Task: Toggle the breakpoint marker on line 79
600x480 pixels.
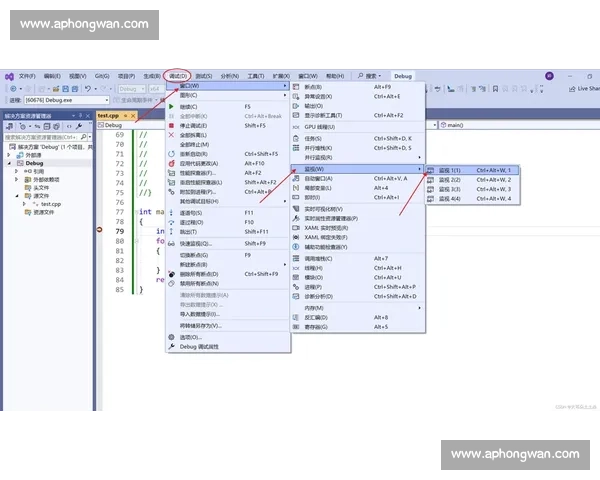Action: coord(99,230)
